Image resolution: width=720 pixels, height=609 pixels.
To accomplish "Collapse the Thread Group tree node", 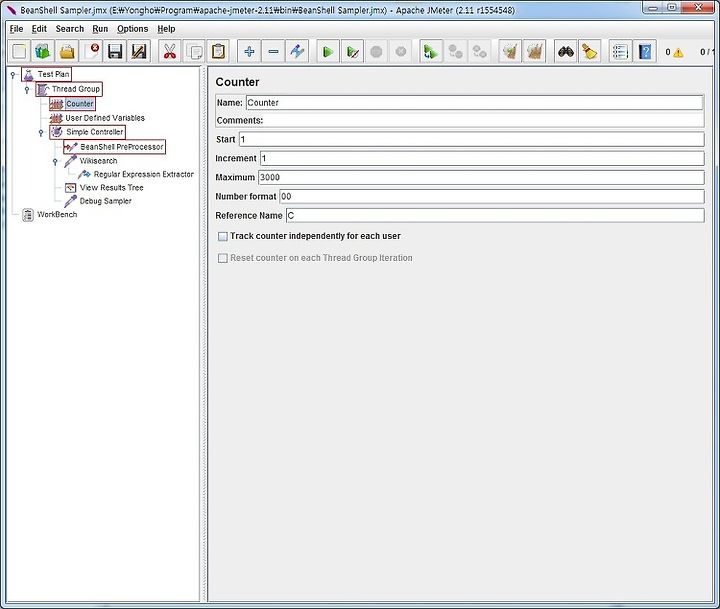I will tap(27, 89).
